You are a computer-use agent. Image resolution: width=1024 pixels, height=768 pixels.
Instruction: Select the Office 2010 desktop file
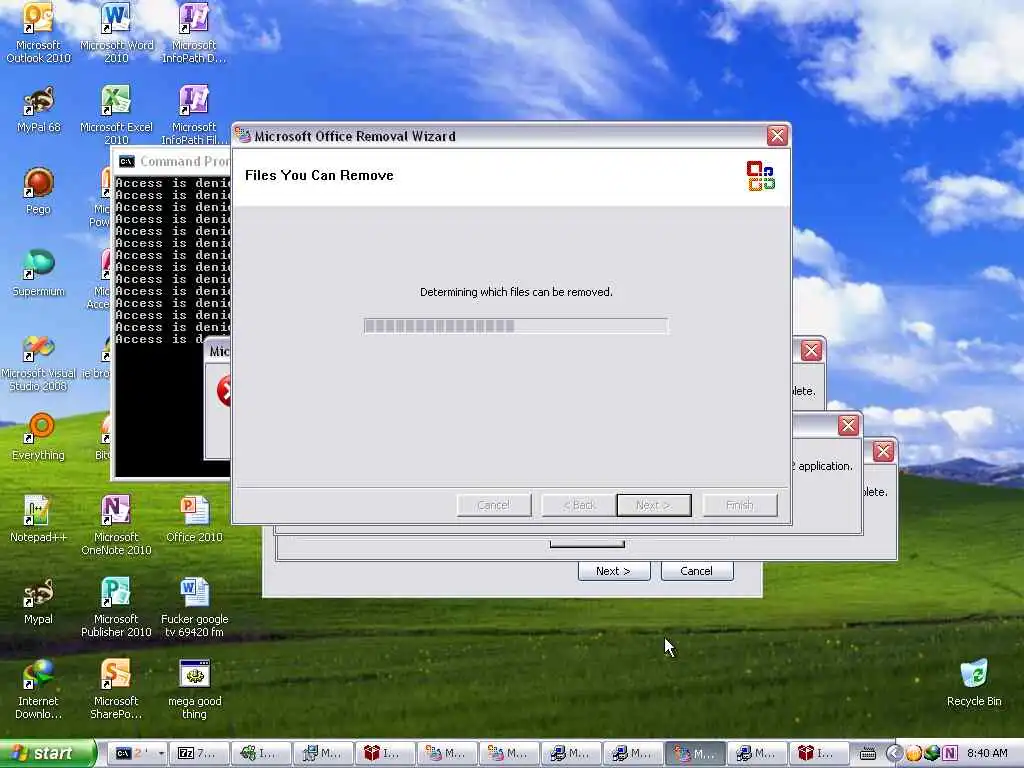point(194,519)
